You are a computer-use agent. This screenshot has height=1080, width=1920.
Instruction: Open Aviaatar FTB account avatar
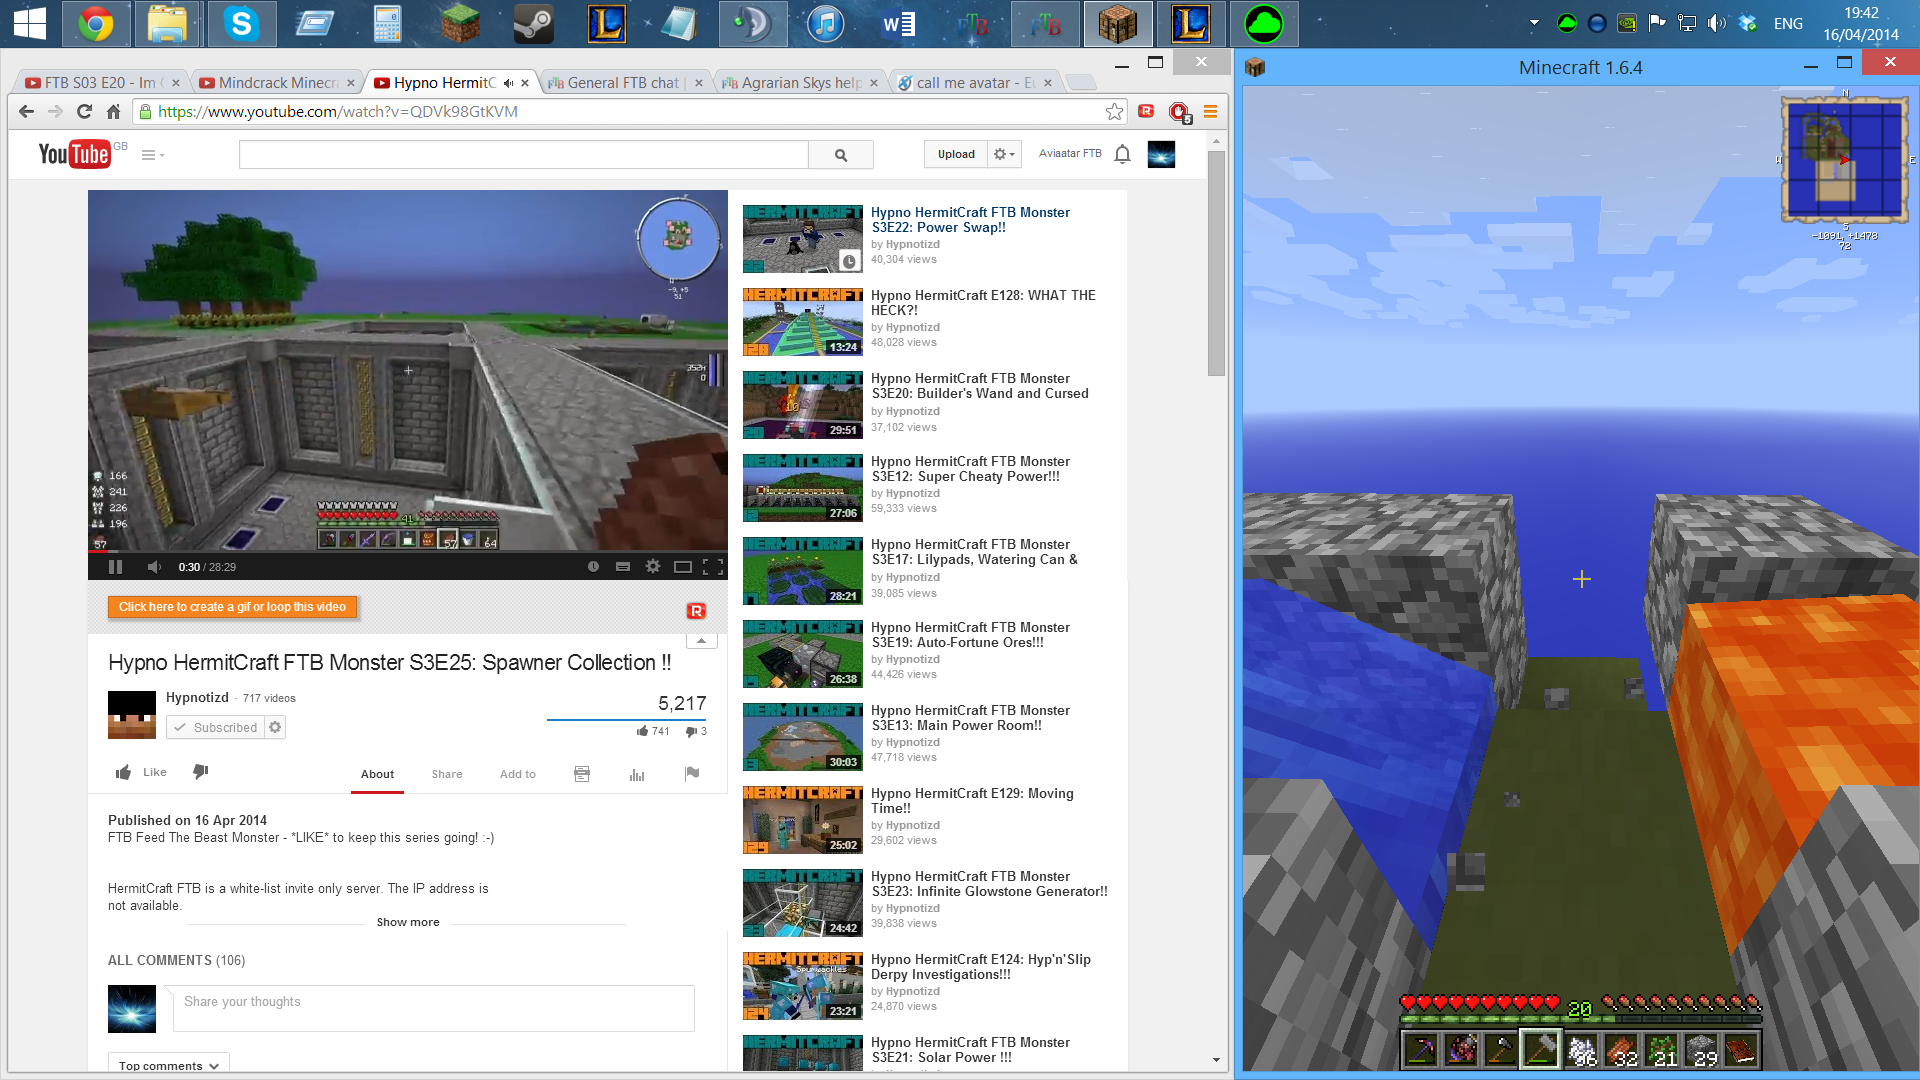[x=1161, y=154]
